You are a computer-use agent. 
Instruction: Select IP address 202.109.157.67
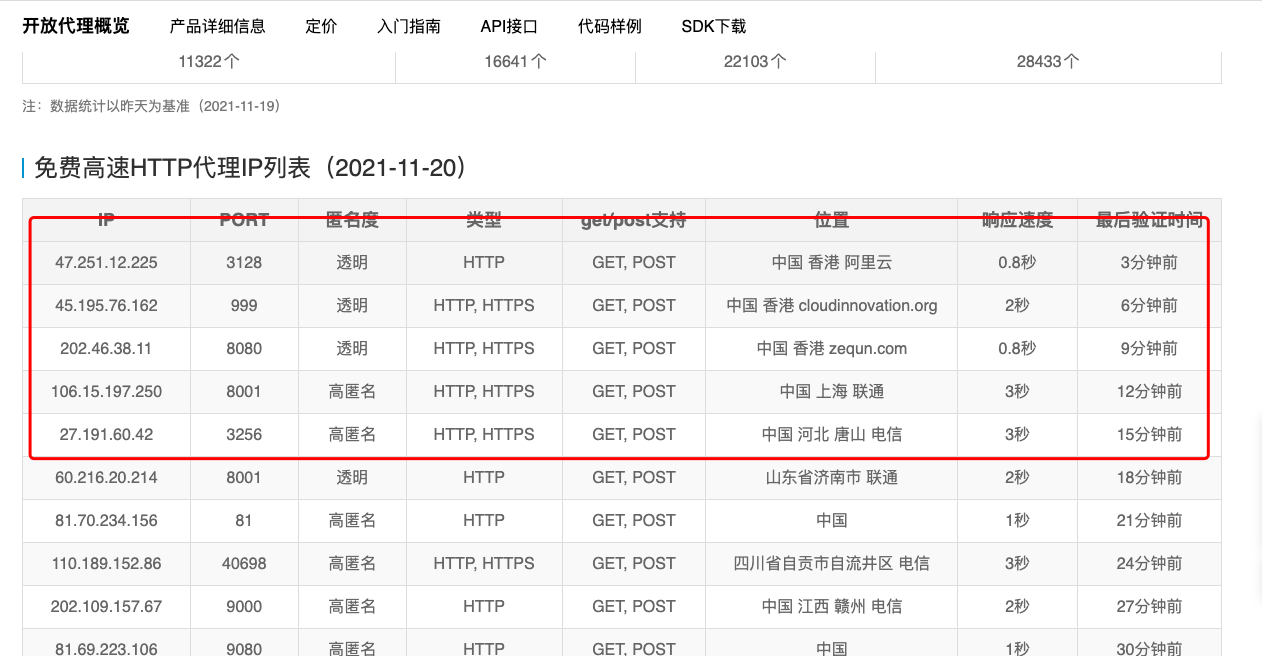pos(107,607)
